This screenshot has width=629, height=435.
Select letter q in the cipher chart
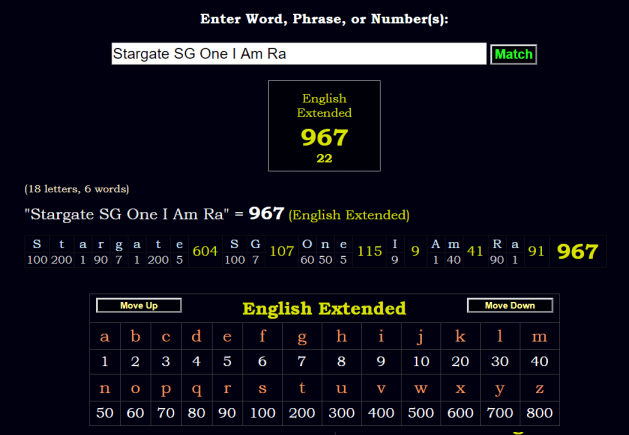pos(196,389)
